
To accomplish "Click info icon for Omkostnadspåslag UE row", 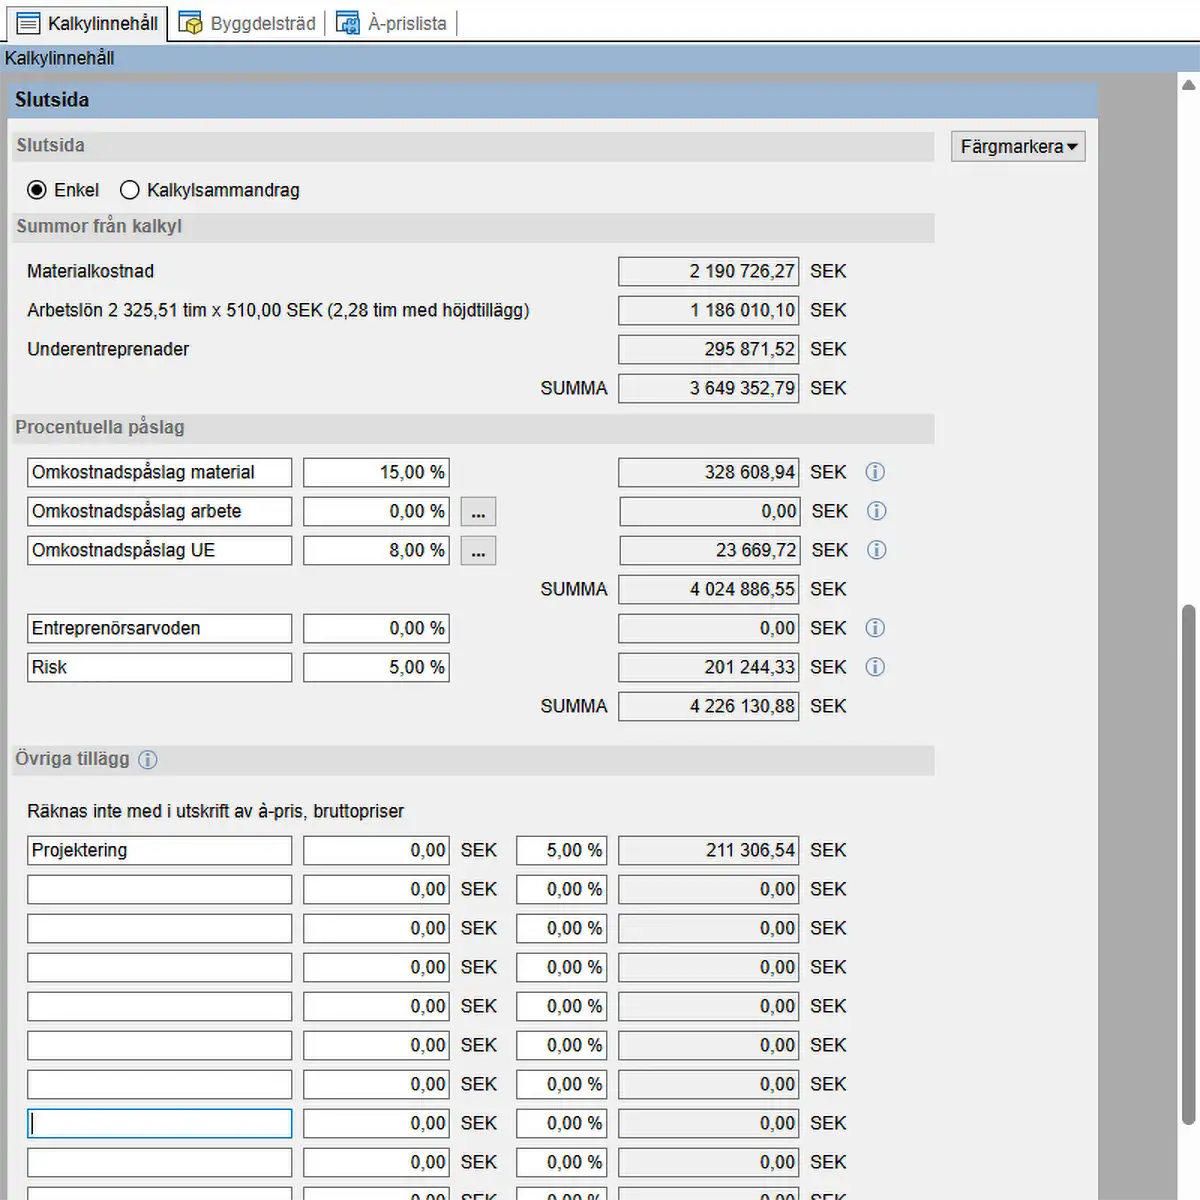I will [876, 550].
